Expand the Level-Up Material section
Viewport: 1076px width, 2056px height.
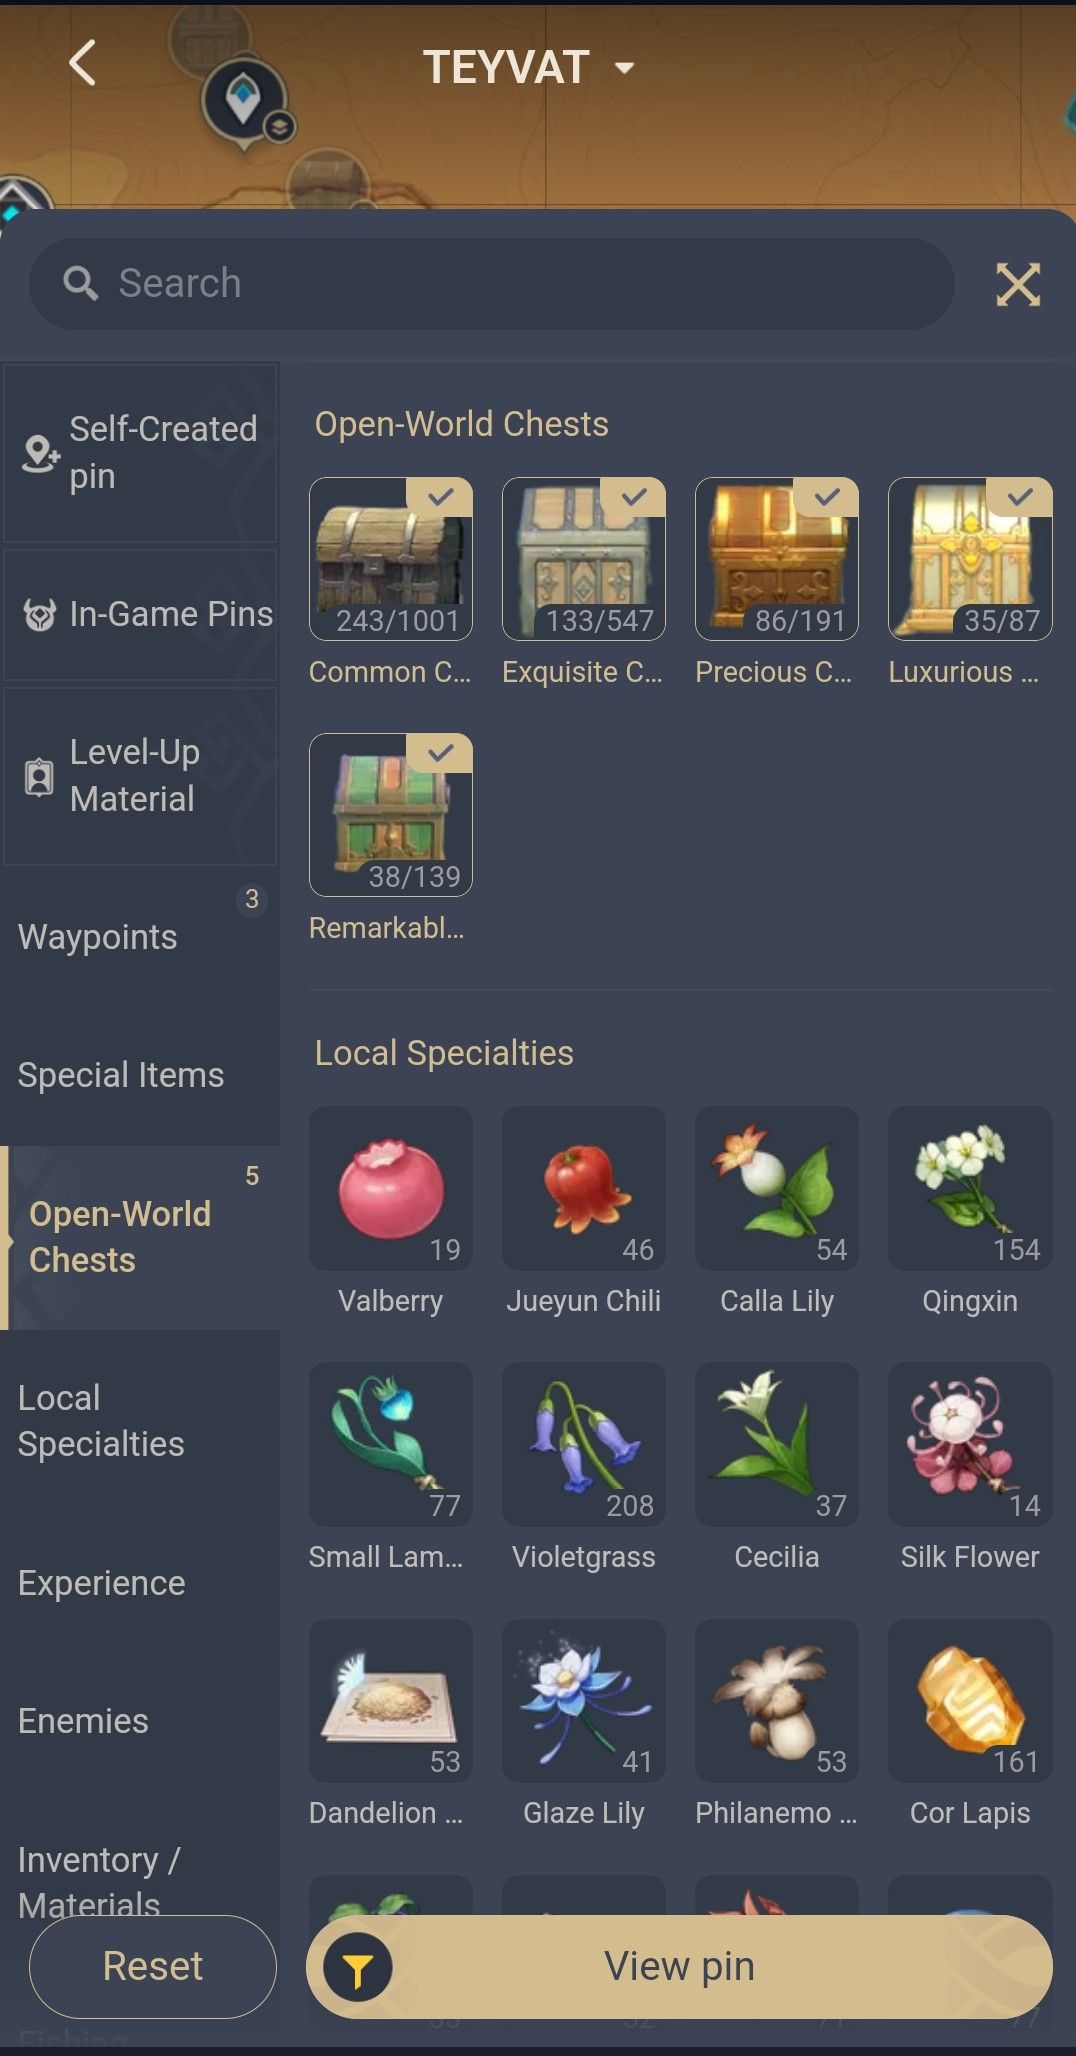[x=140, y=776]
